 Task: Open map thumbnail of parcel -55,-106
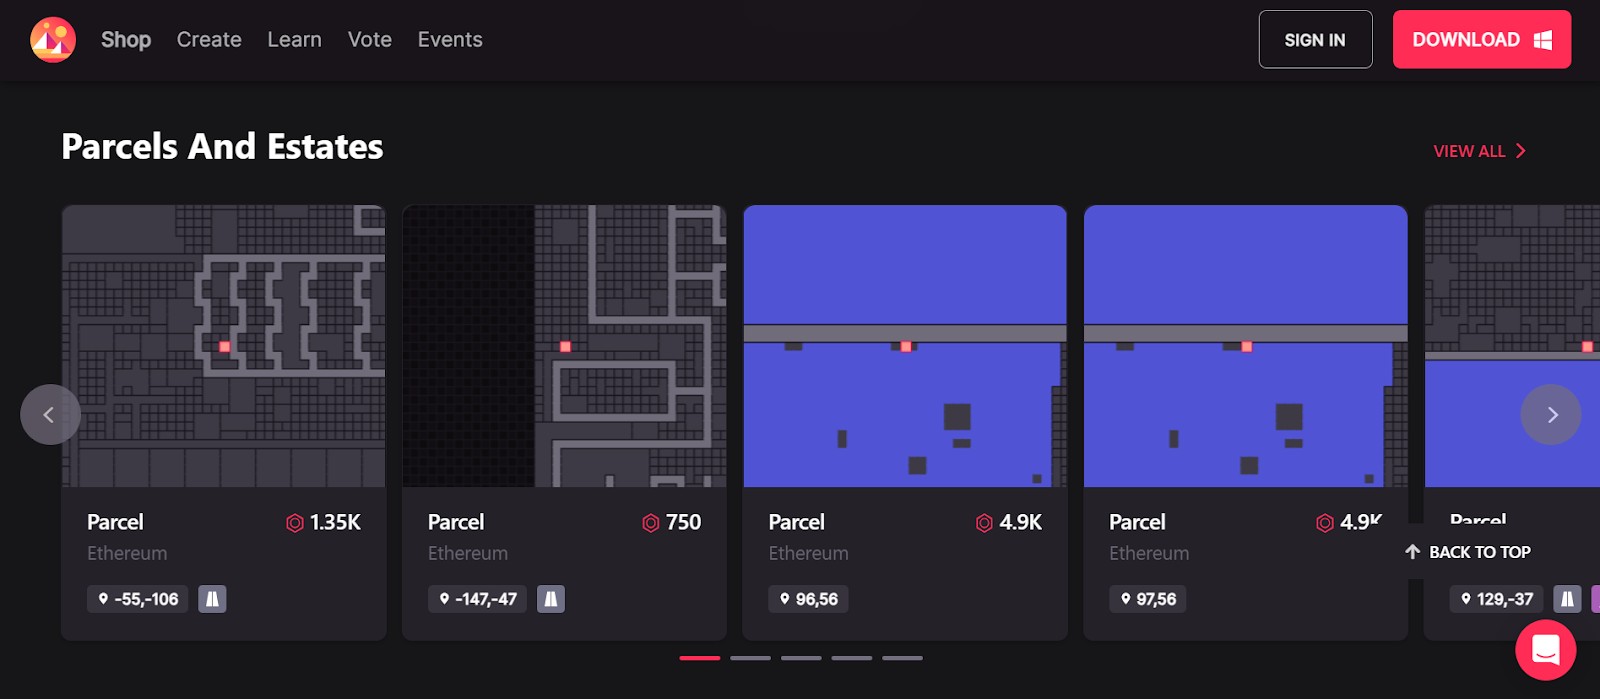[224, 346]
